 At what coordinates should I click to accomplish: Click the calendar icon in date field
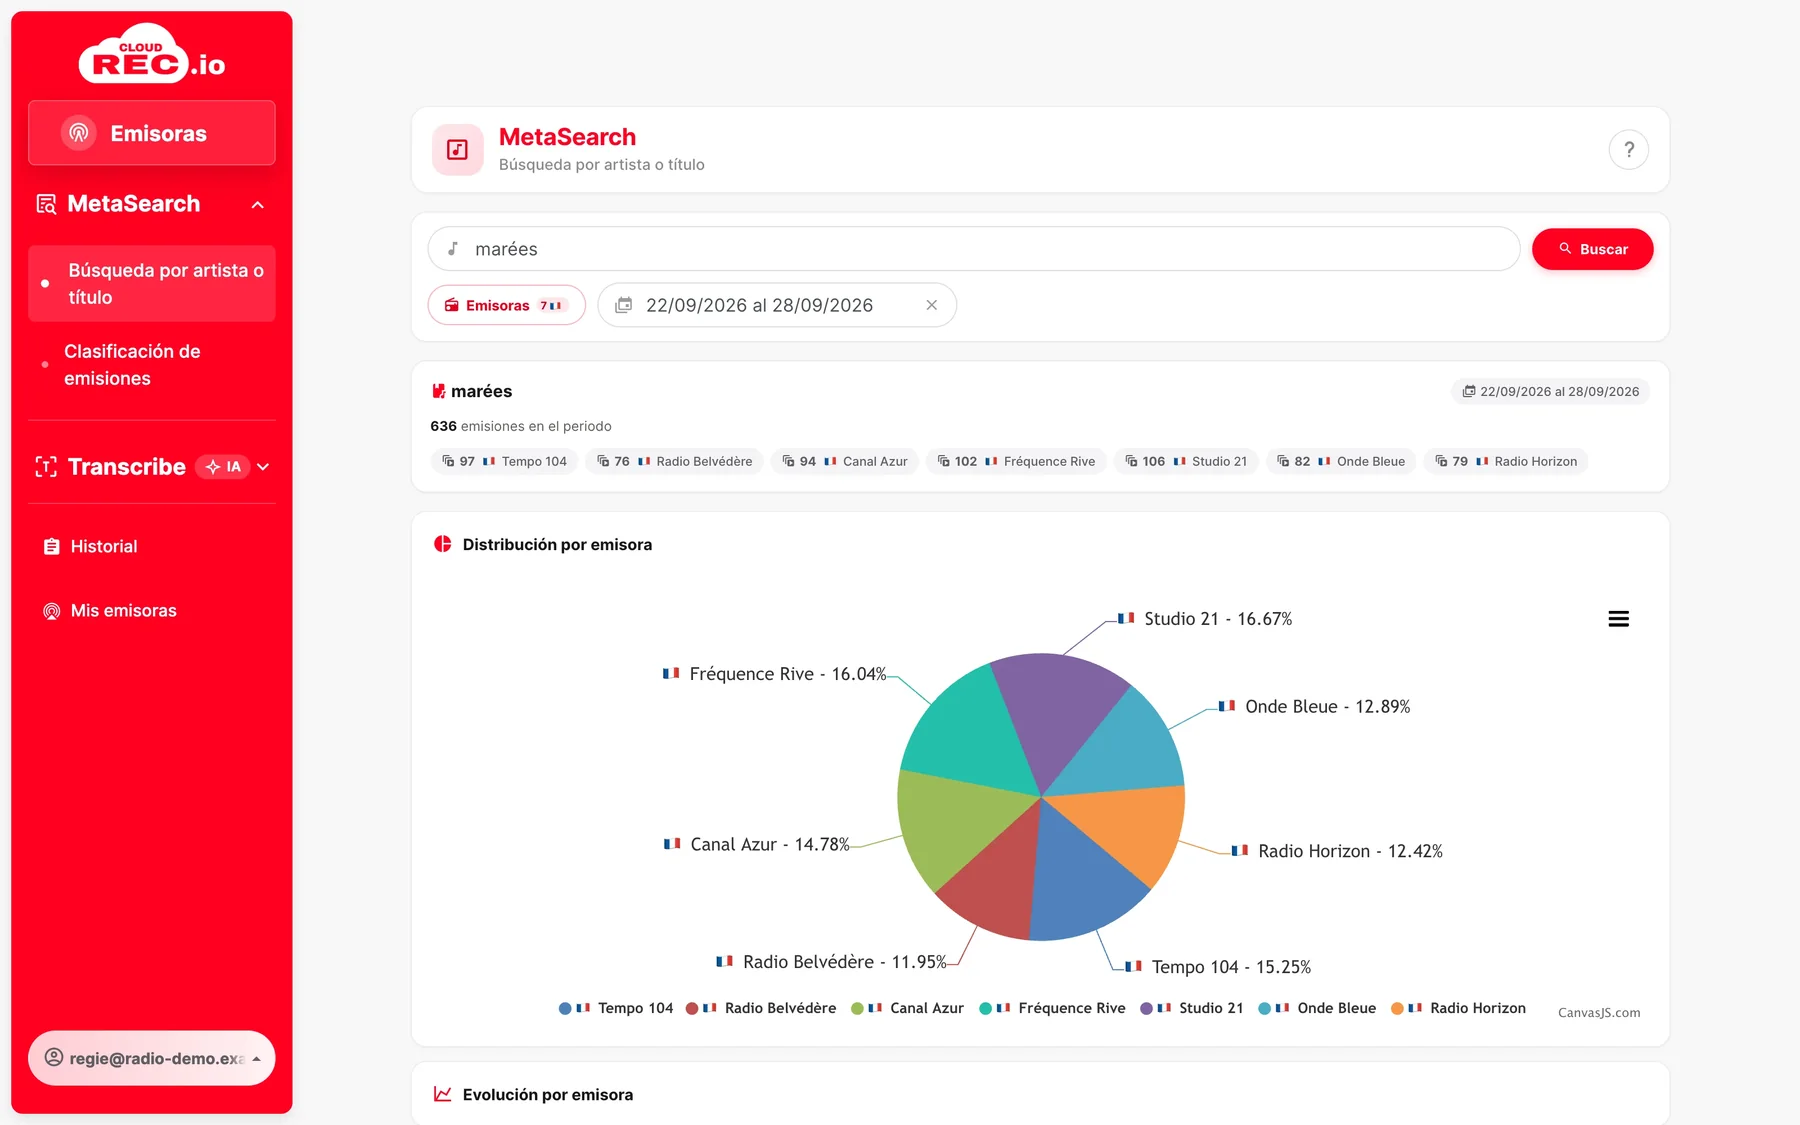coord(623,305)
